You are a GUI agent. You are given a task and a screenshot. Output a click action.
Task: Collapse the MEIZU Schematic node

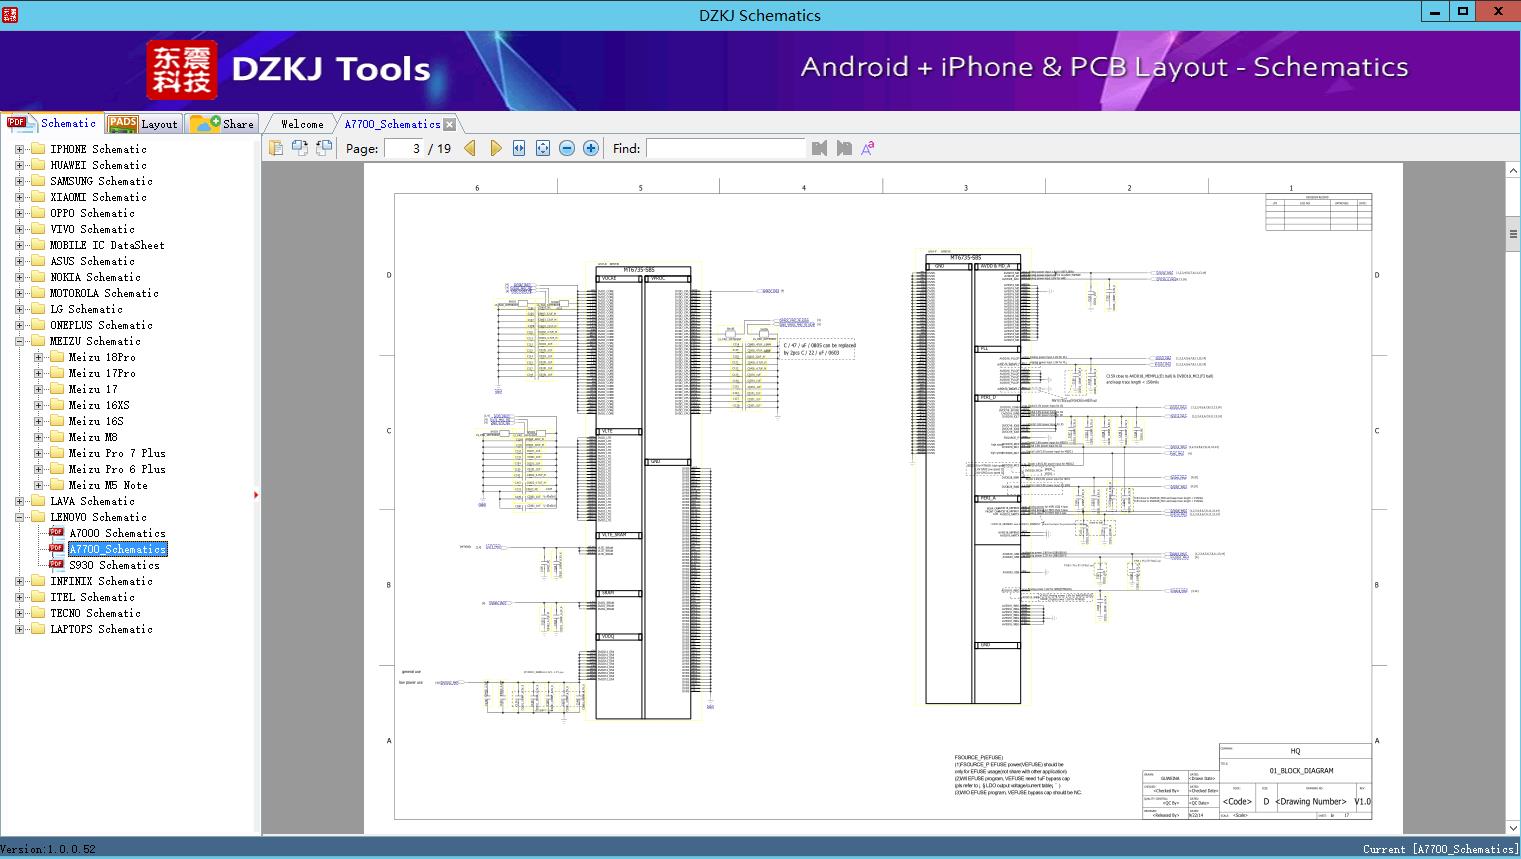point(19,341)
